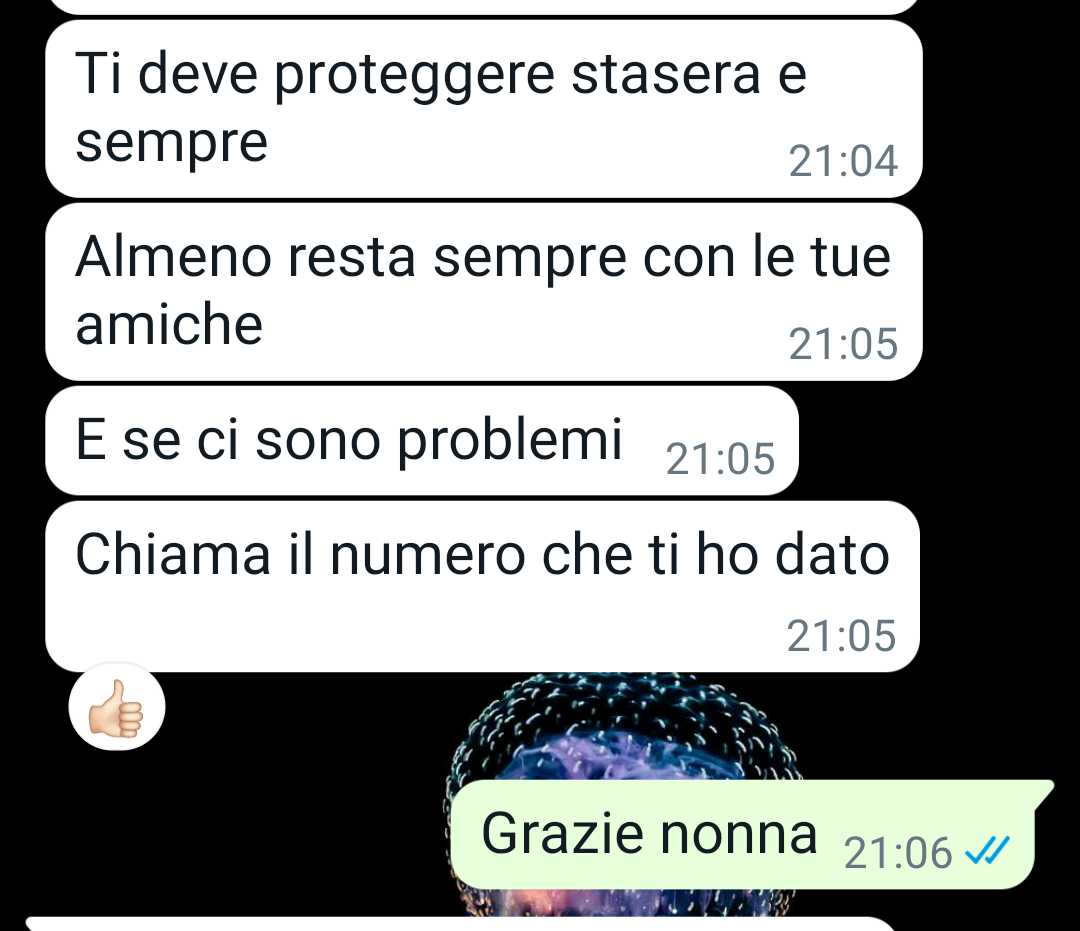Tap the blue double check read receipt
1080x931 pixels.
tap(986, 850)
